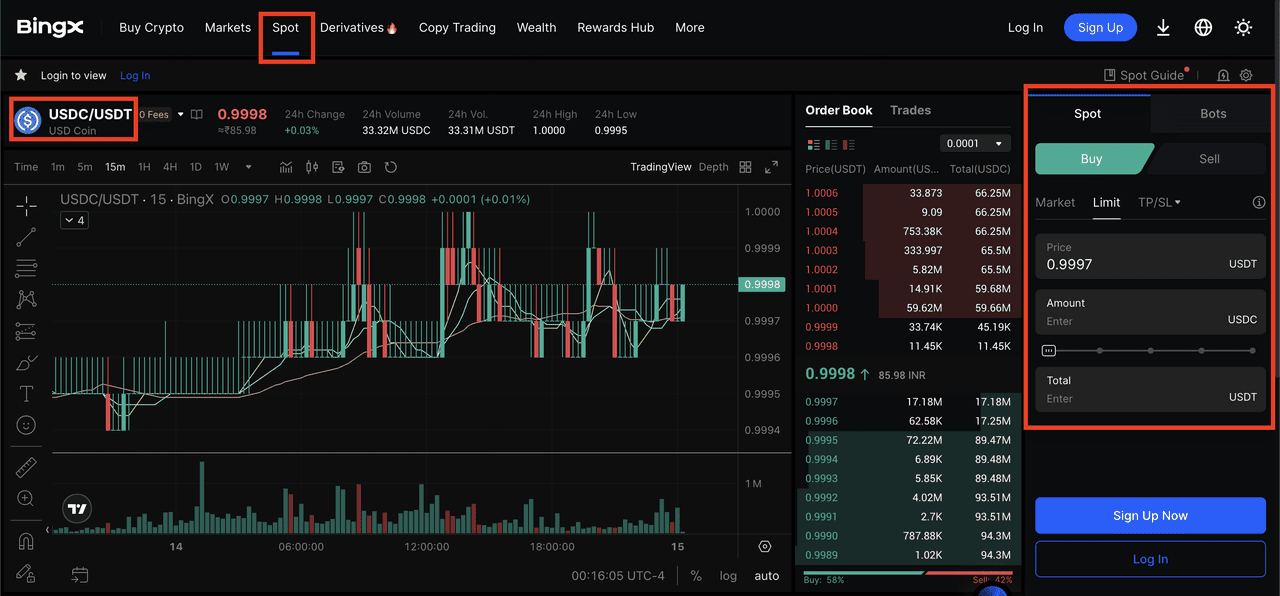Click the Log In link next to Login to view
The width and height of the screenshot is (1280, 596).
[x=135, y=76]
